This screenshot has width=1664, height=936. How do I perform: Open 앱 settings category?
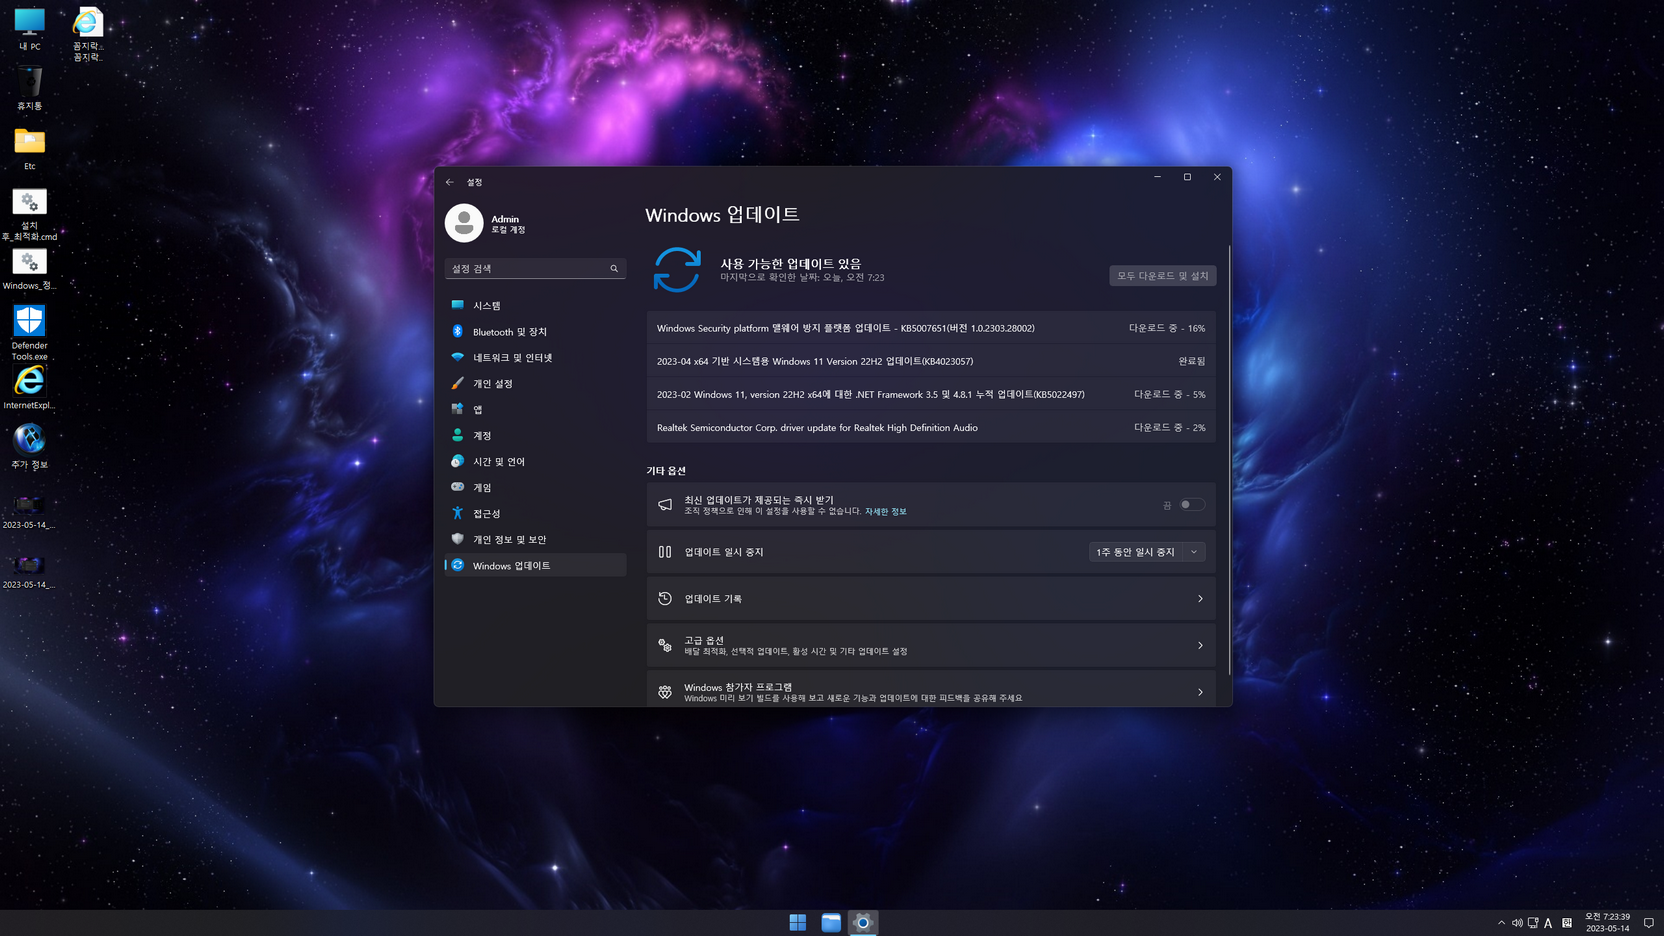(535, 409)
